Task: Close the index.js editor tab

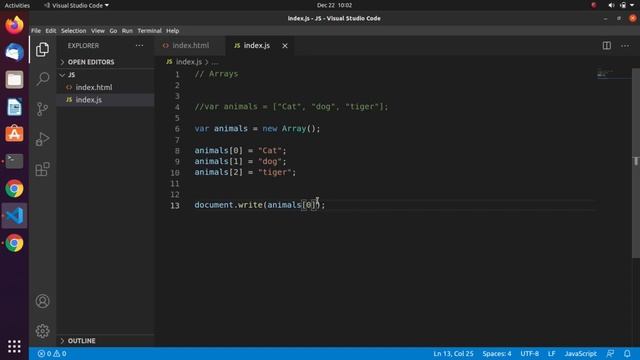Action: [x=285, y=46]
